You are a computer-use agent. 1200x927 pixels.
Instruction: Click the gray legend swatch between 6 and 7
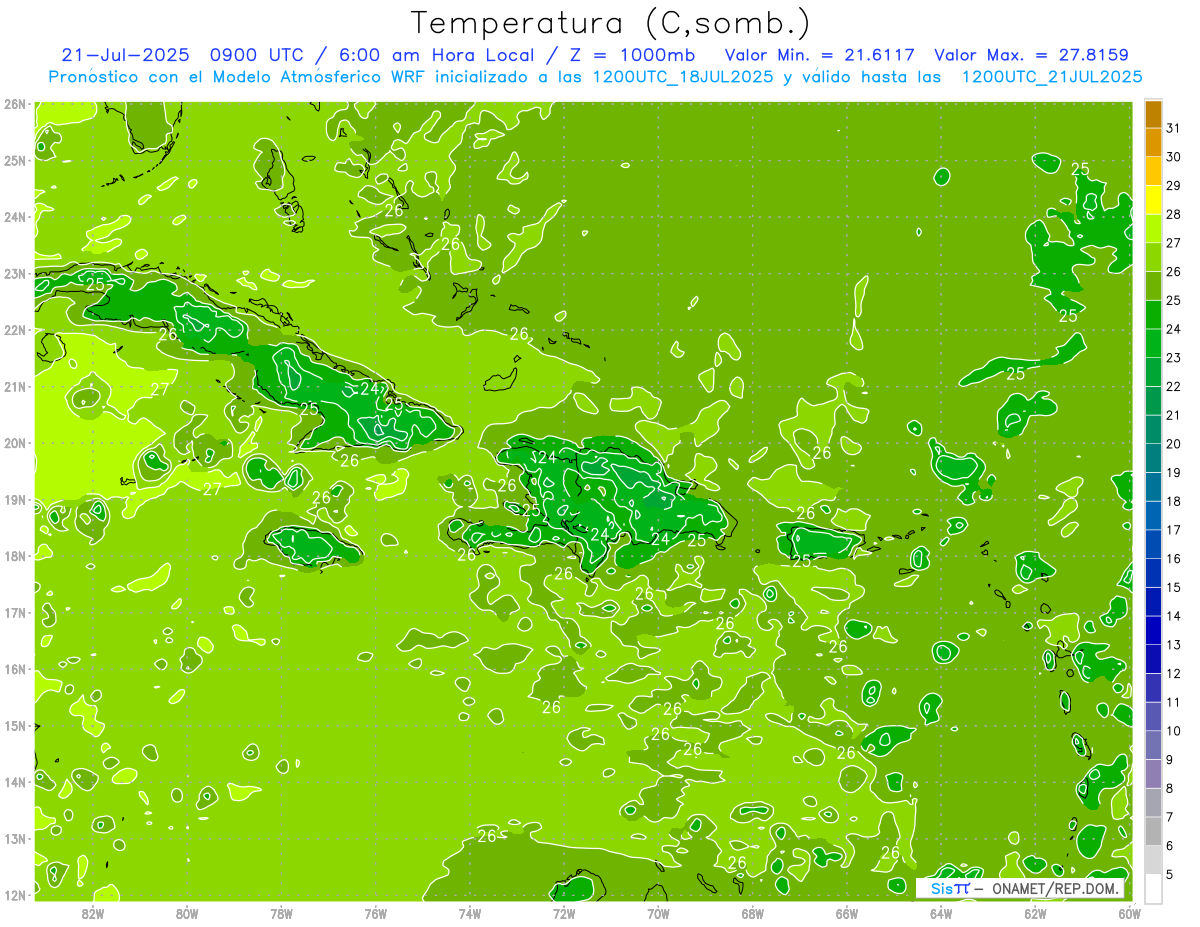[1153, 832]
